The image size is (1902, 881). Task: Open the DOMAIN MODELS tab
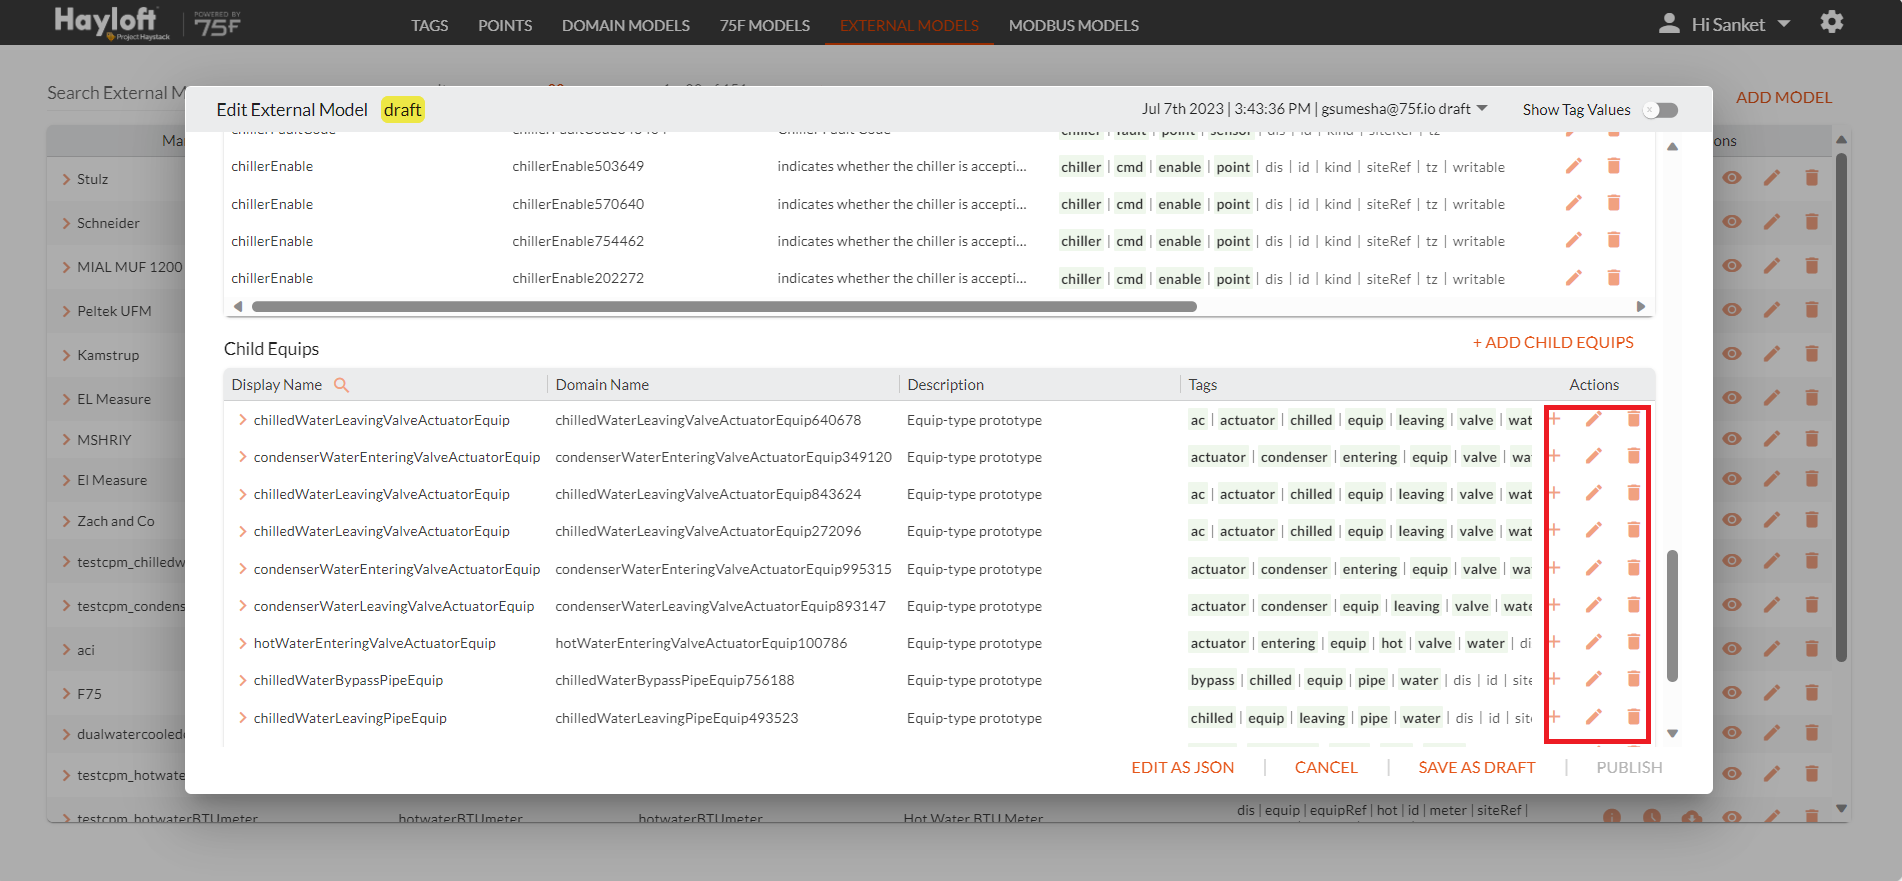tap(626, 25)
